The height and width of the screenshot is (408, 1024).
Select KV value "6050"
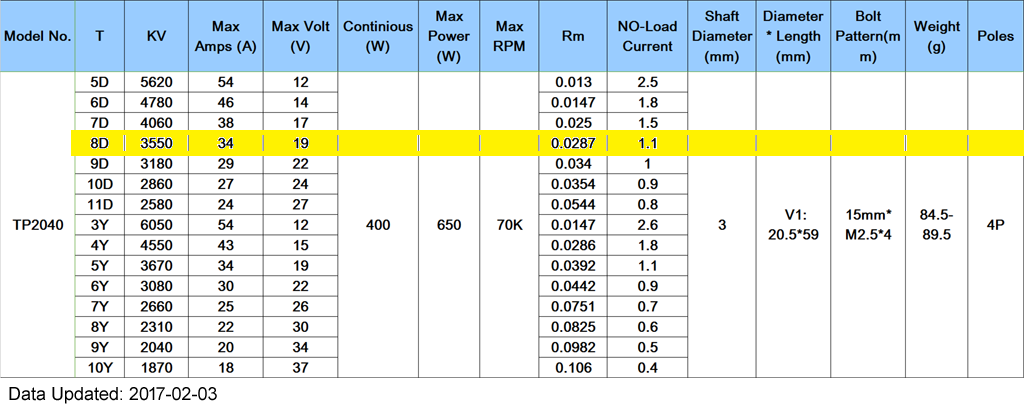coord(156,225)
